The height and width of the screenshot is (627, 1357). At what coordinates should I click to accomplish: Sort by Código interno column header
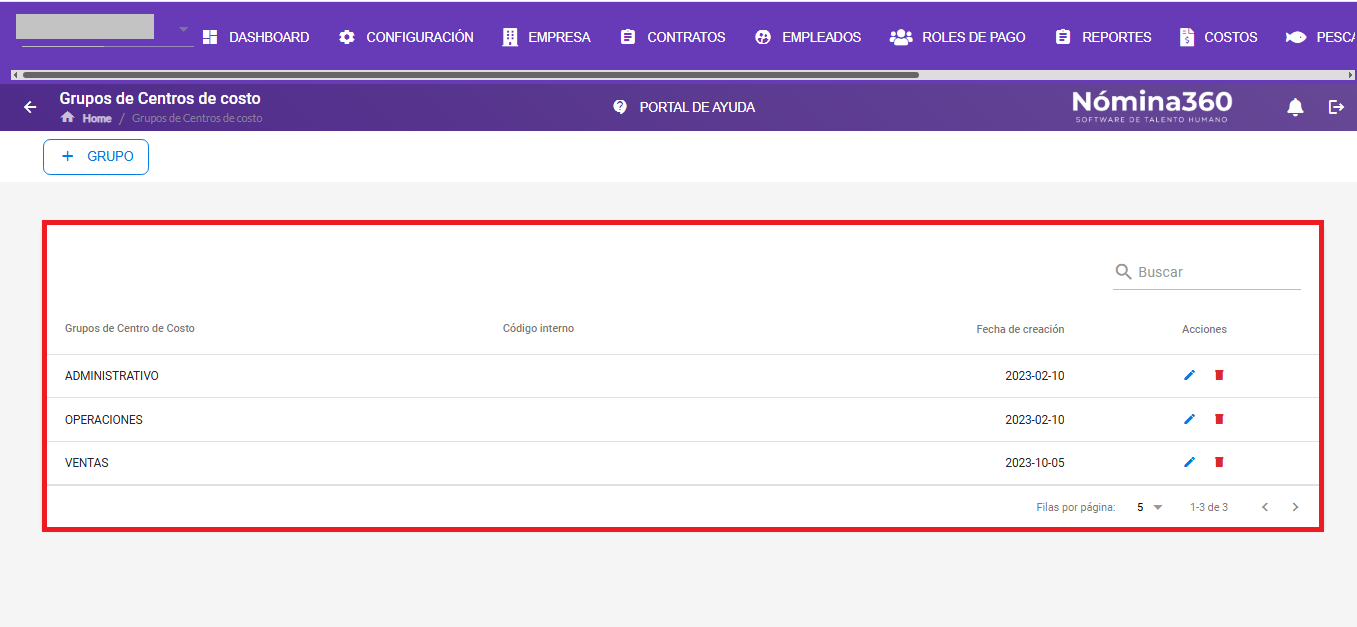[538, 328]
